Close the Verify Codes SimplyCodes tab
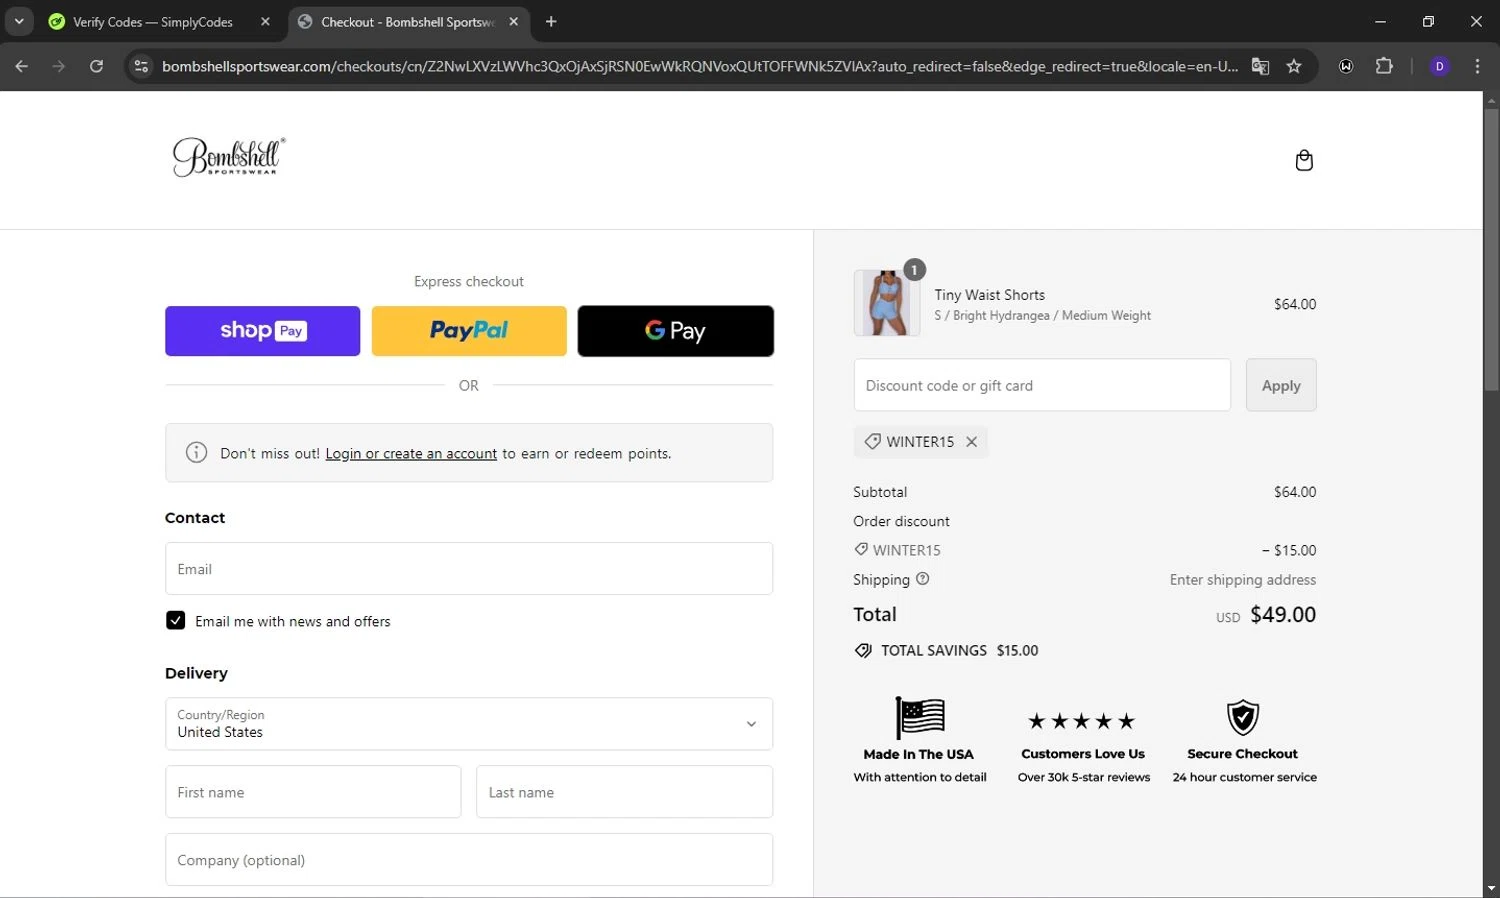Viewport: 1500px width, 898px height. [x=265, y=22]
